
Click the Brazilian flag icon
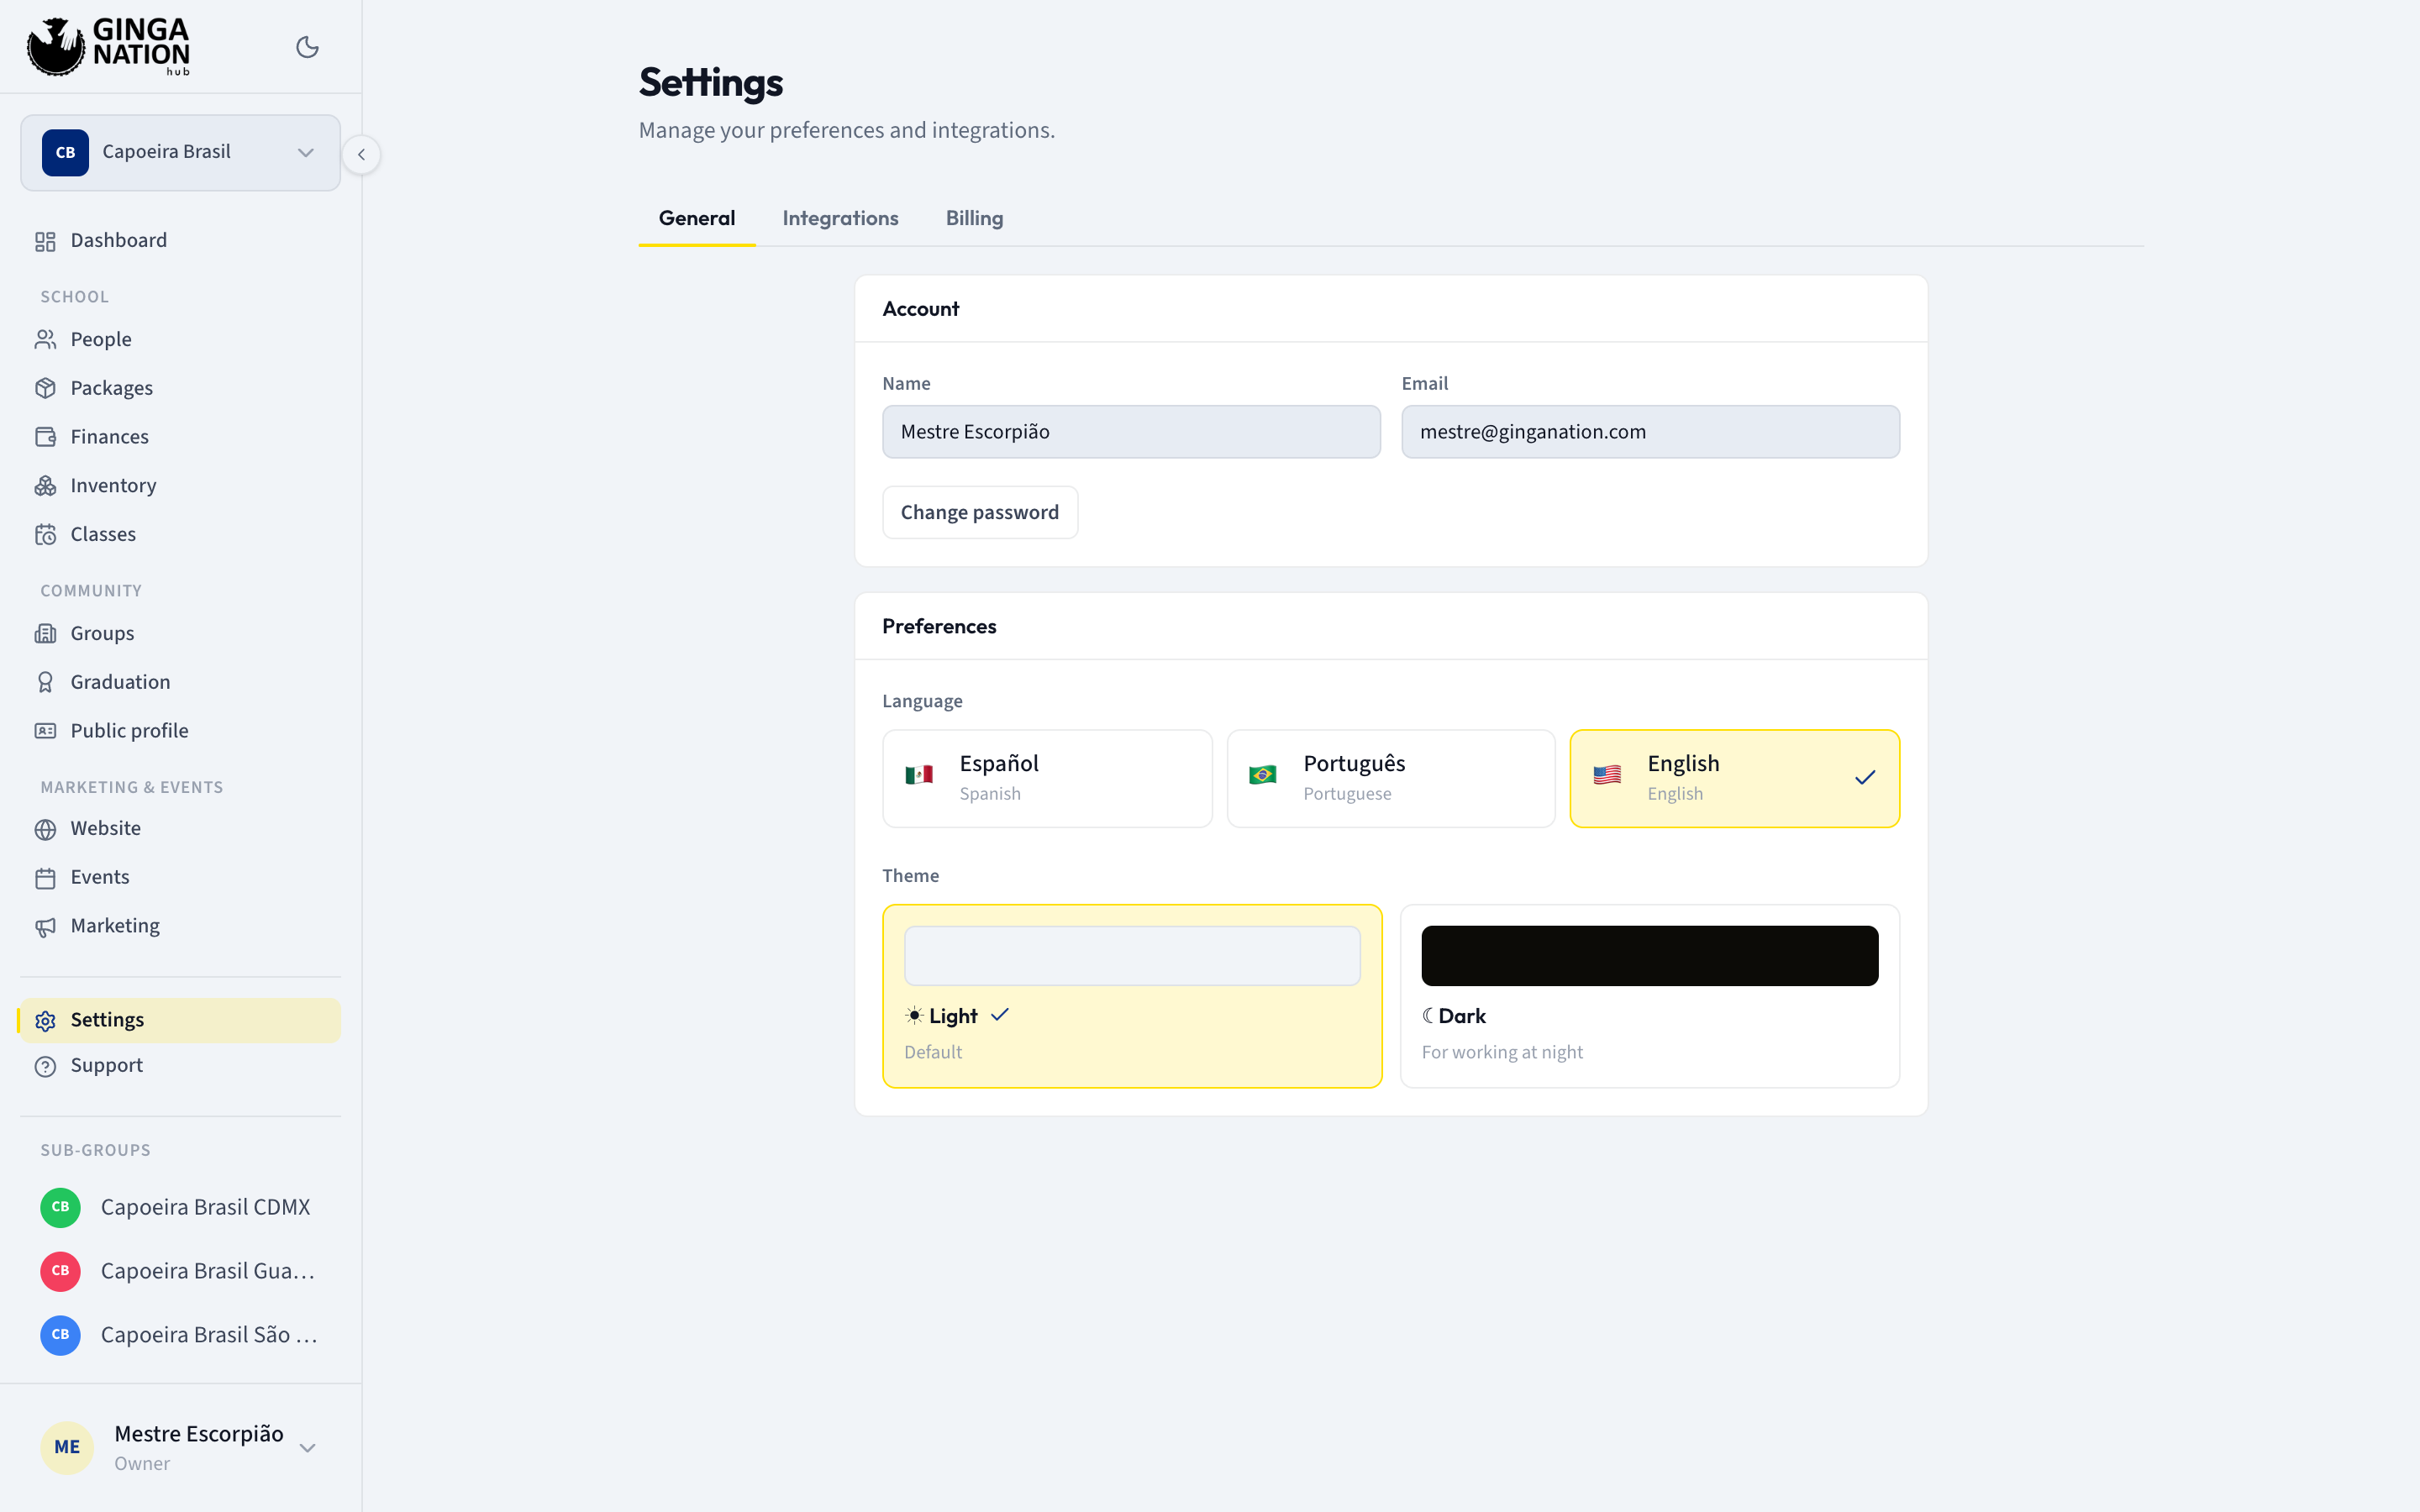[x=1262, y=775]
